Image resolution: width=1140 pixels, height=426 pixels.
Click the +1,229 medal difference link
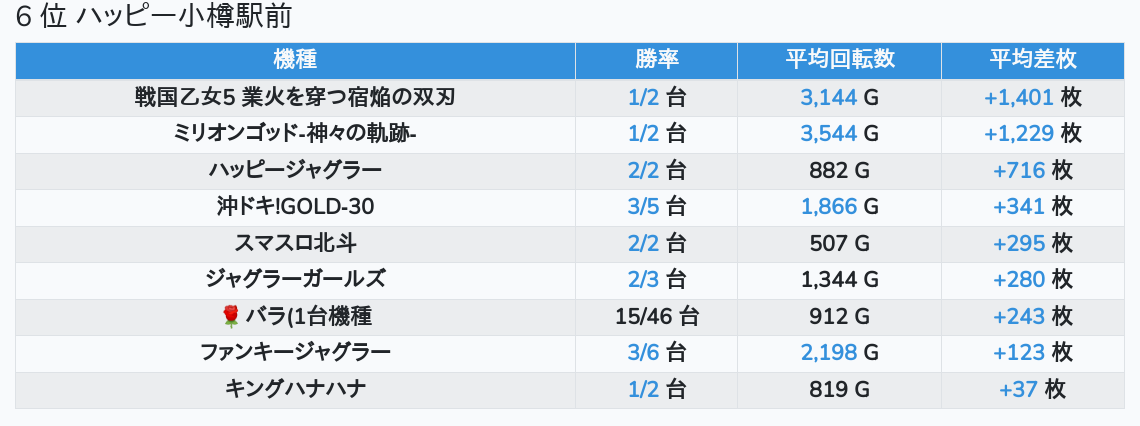[x=1019, y=134]
